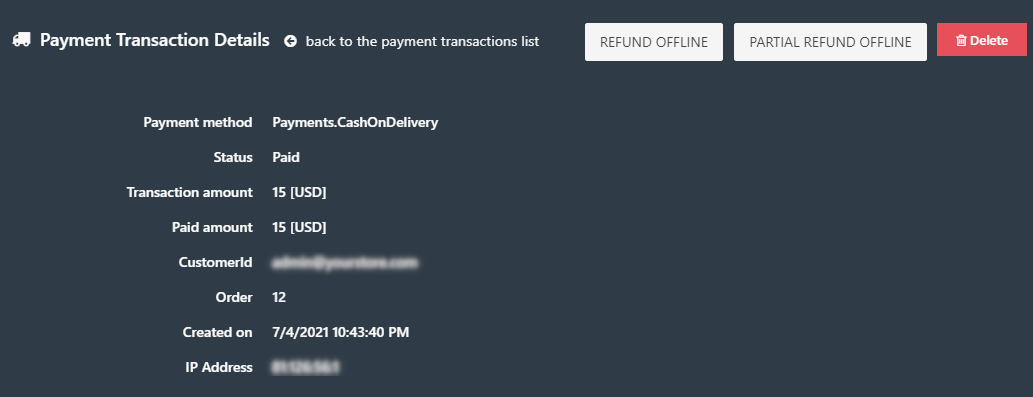1033x397 pixels.
Task: Click the IP Address field label
Action: coord(219,367)
